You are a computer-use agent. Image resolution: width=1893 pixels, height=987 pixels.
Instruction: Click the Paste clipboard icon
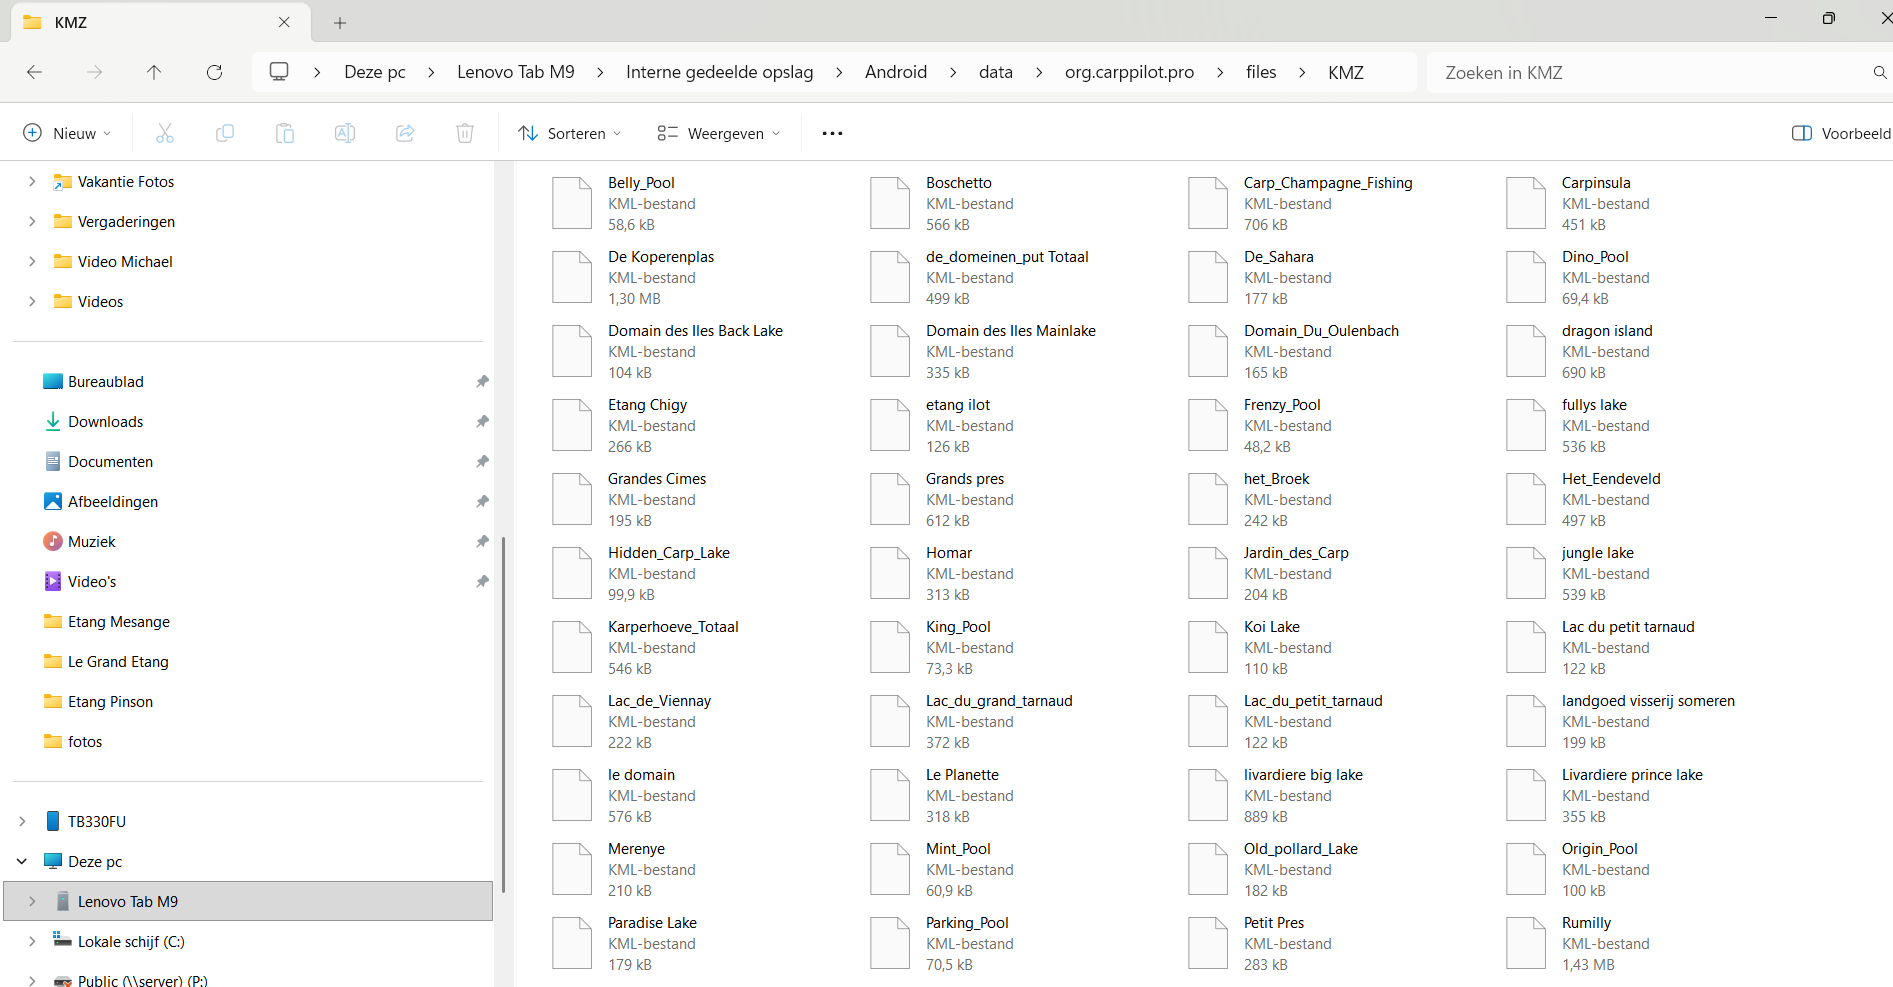pos(285,133)
